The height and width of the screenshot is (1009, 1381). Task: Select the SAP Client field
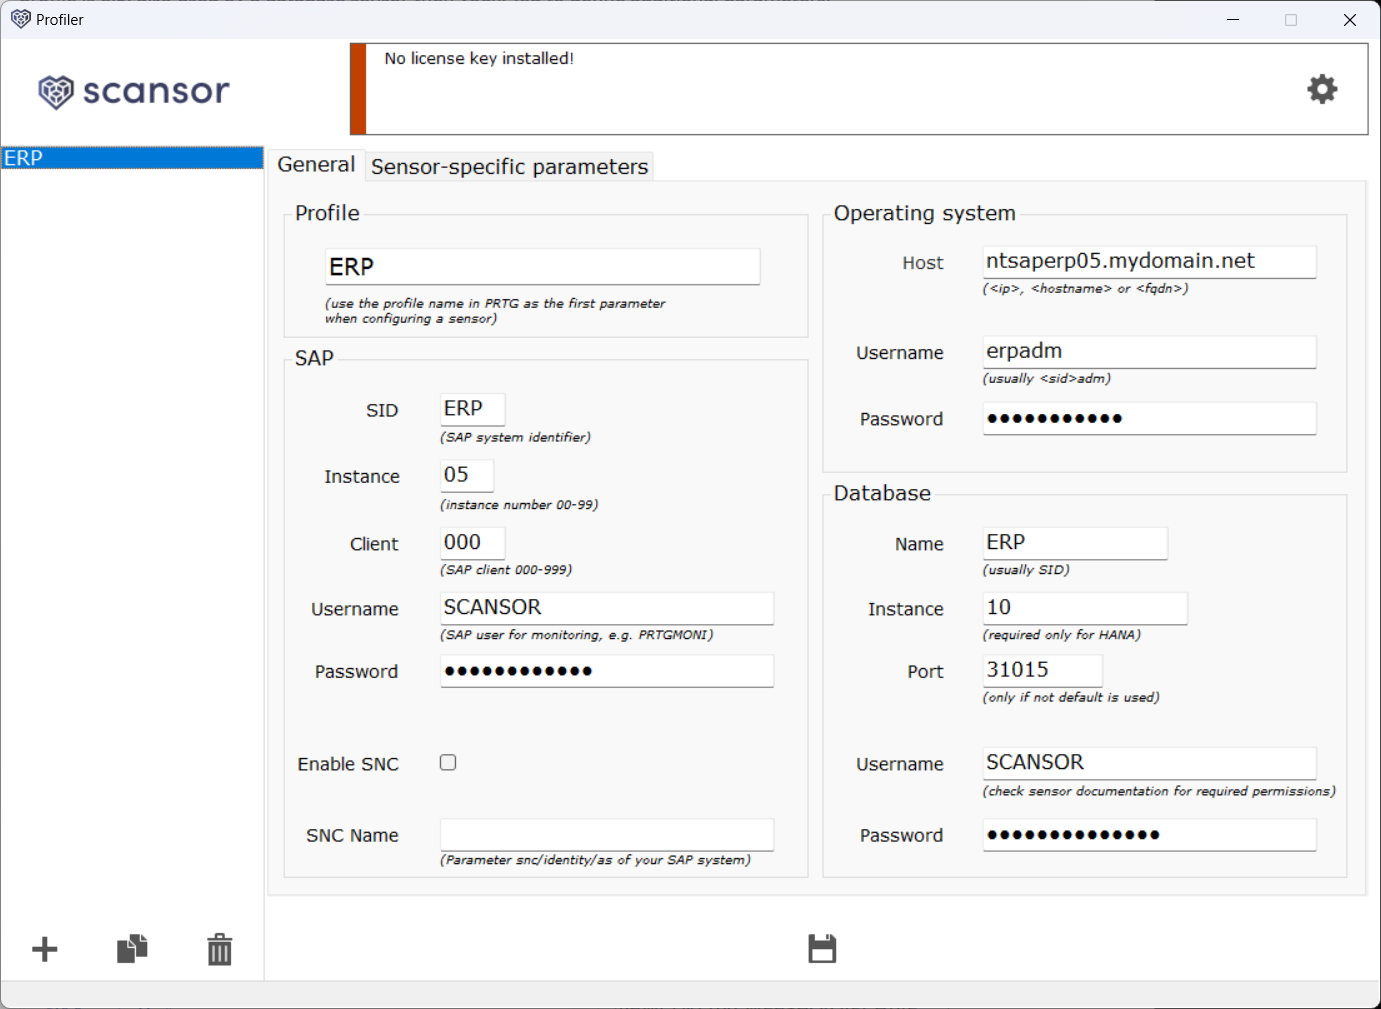point(472,542)
